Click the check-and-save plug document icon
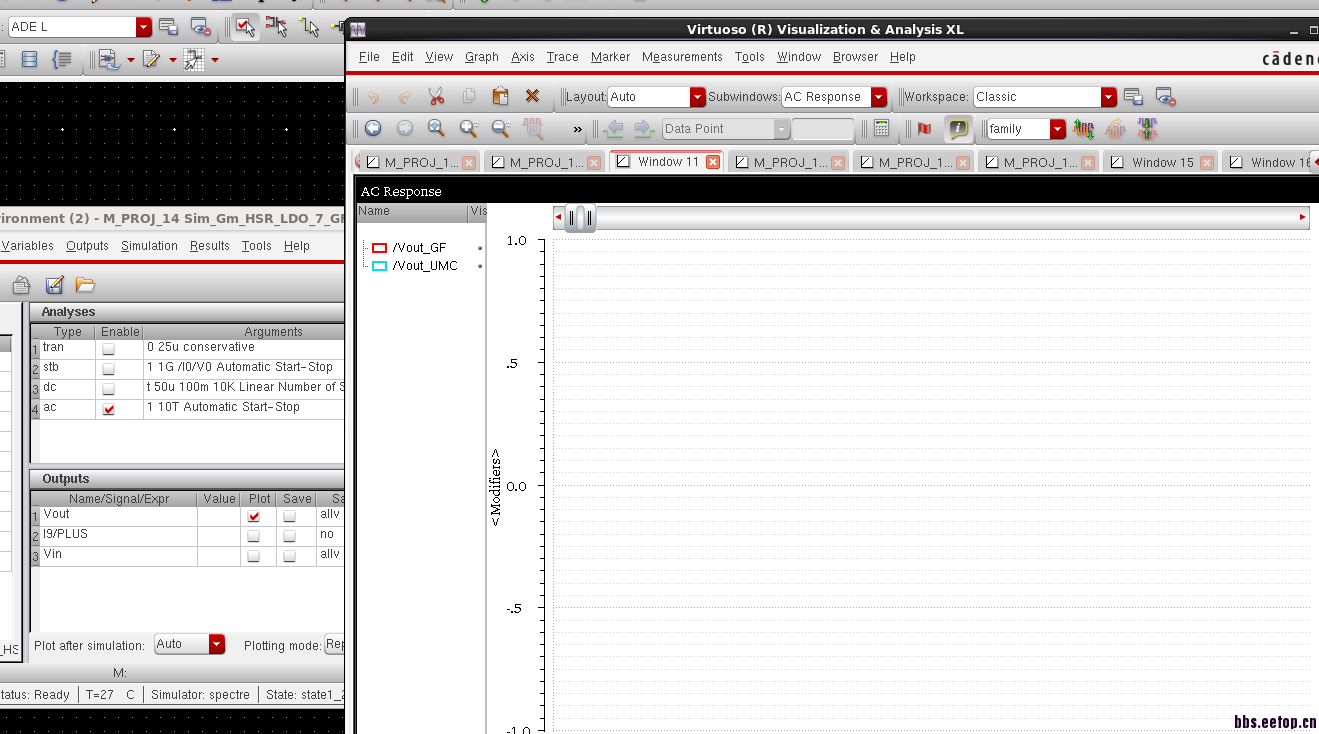This screenshot has width=1319, height=734. (x=107, y=60)
